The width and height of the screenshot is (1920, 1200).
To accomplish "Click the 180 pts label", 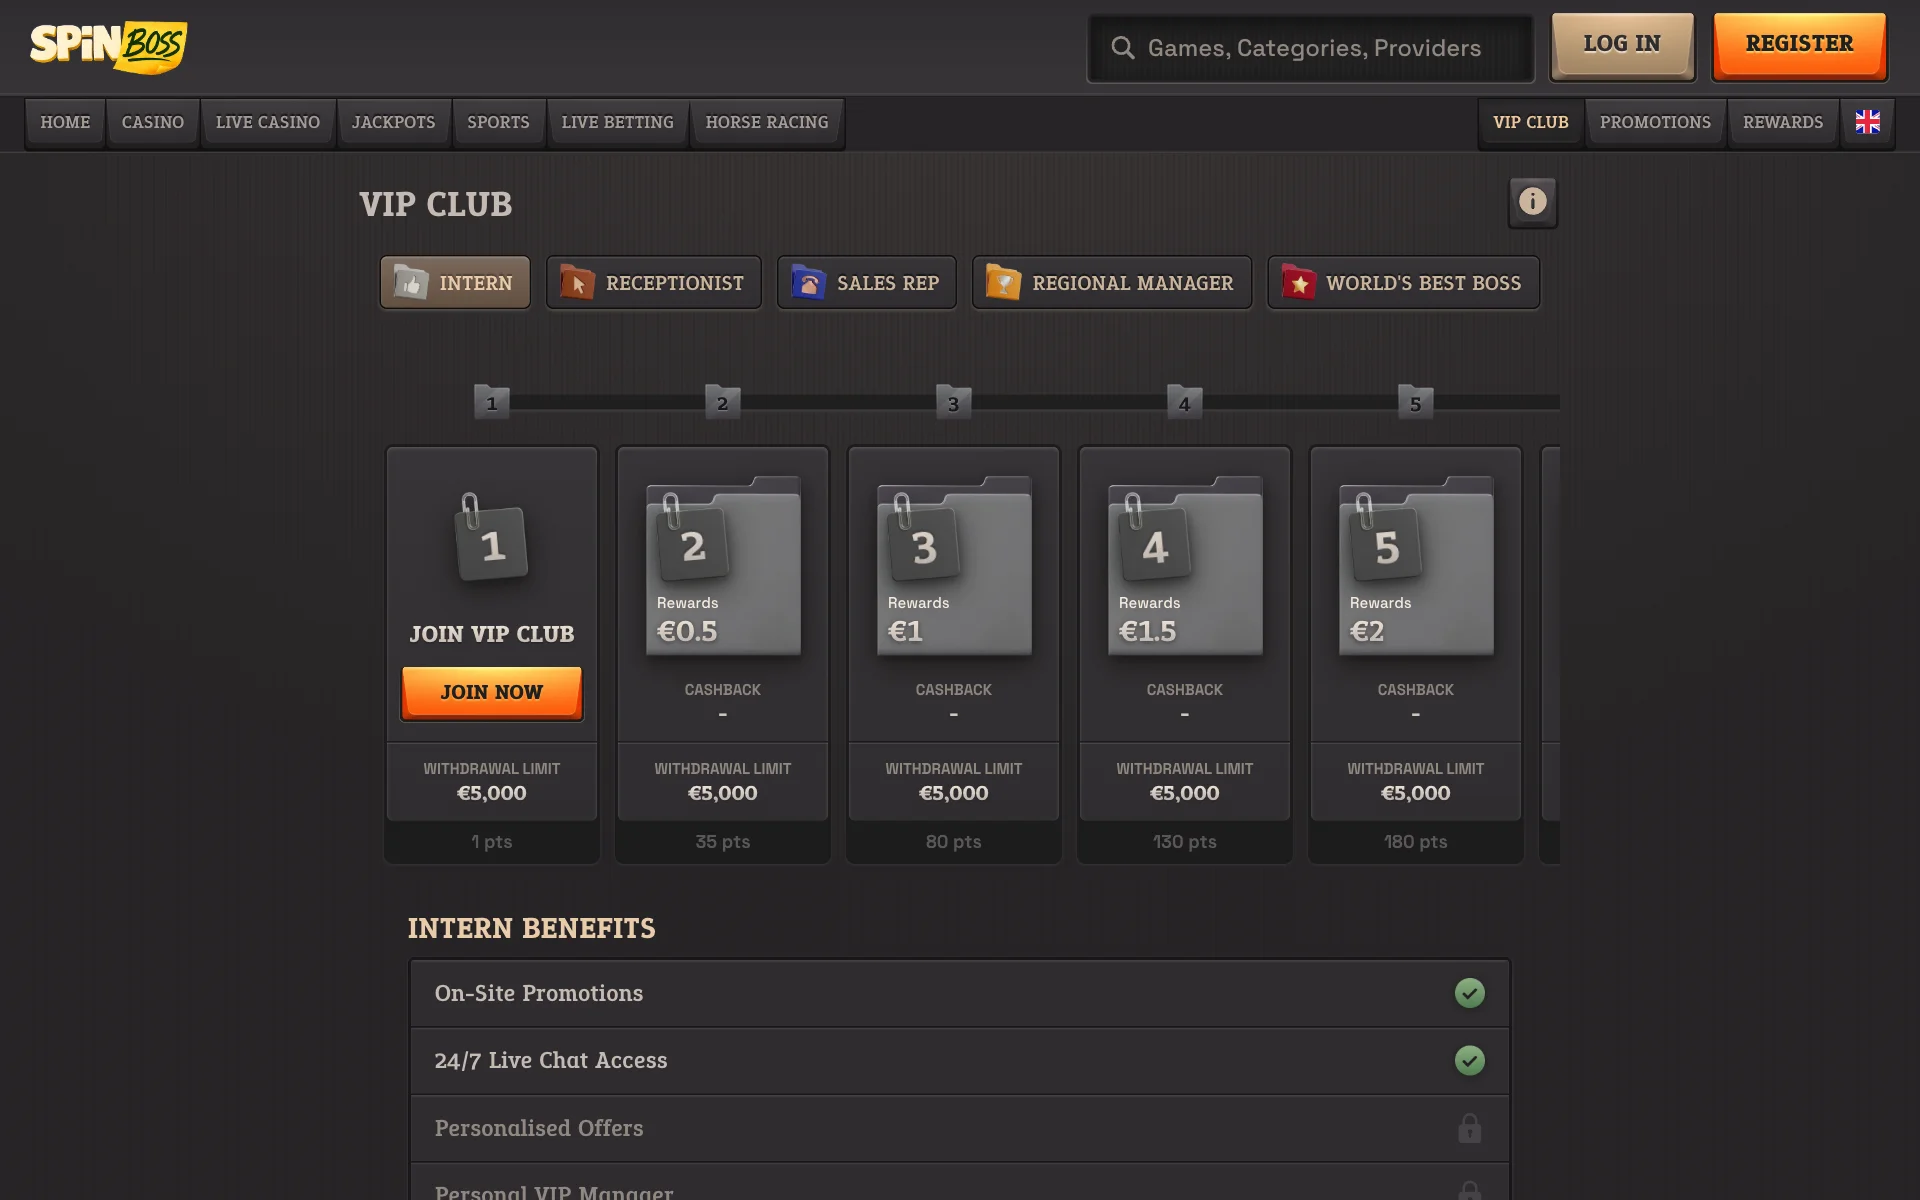I will 1415,842.
